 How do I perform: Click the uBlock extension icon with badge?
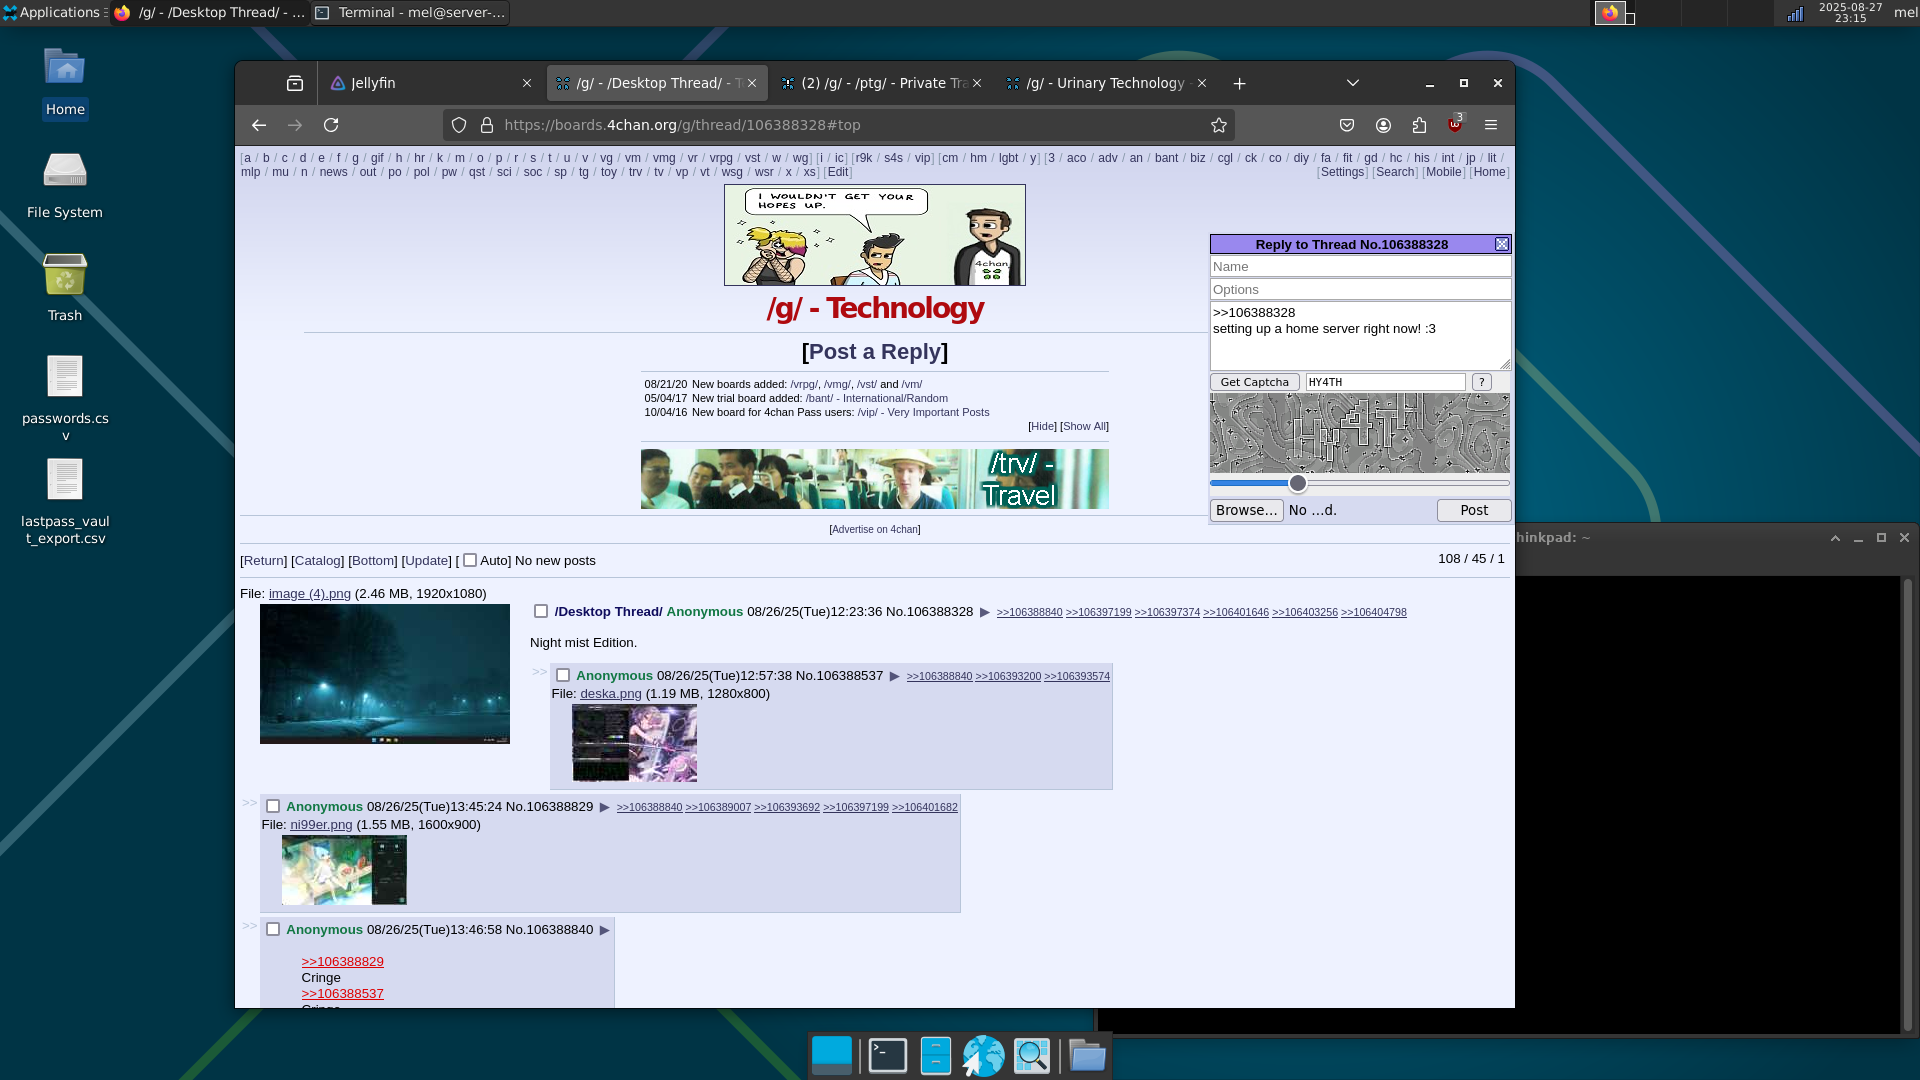(1455, 125)
